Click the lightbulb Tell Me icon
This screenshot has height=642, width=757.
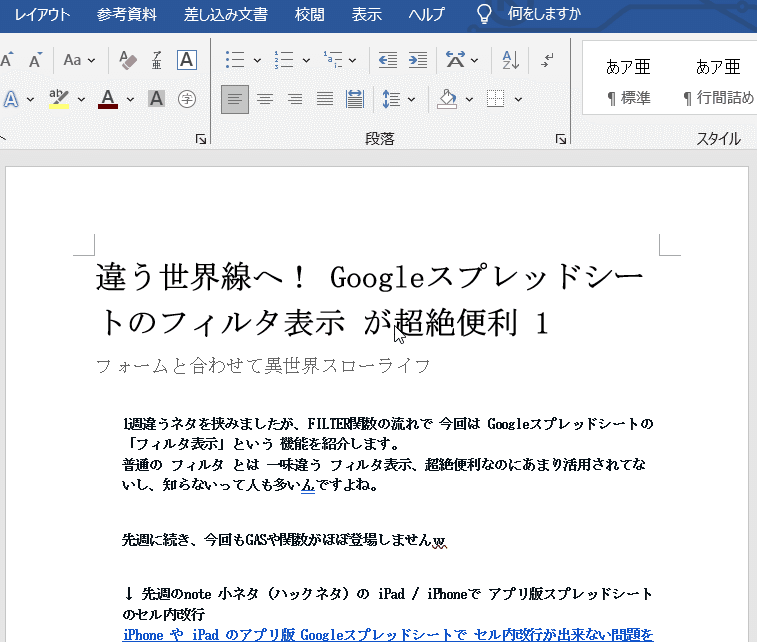coord(484,14)
